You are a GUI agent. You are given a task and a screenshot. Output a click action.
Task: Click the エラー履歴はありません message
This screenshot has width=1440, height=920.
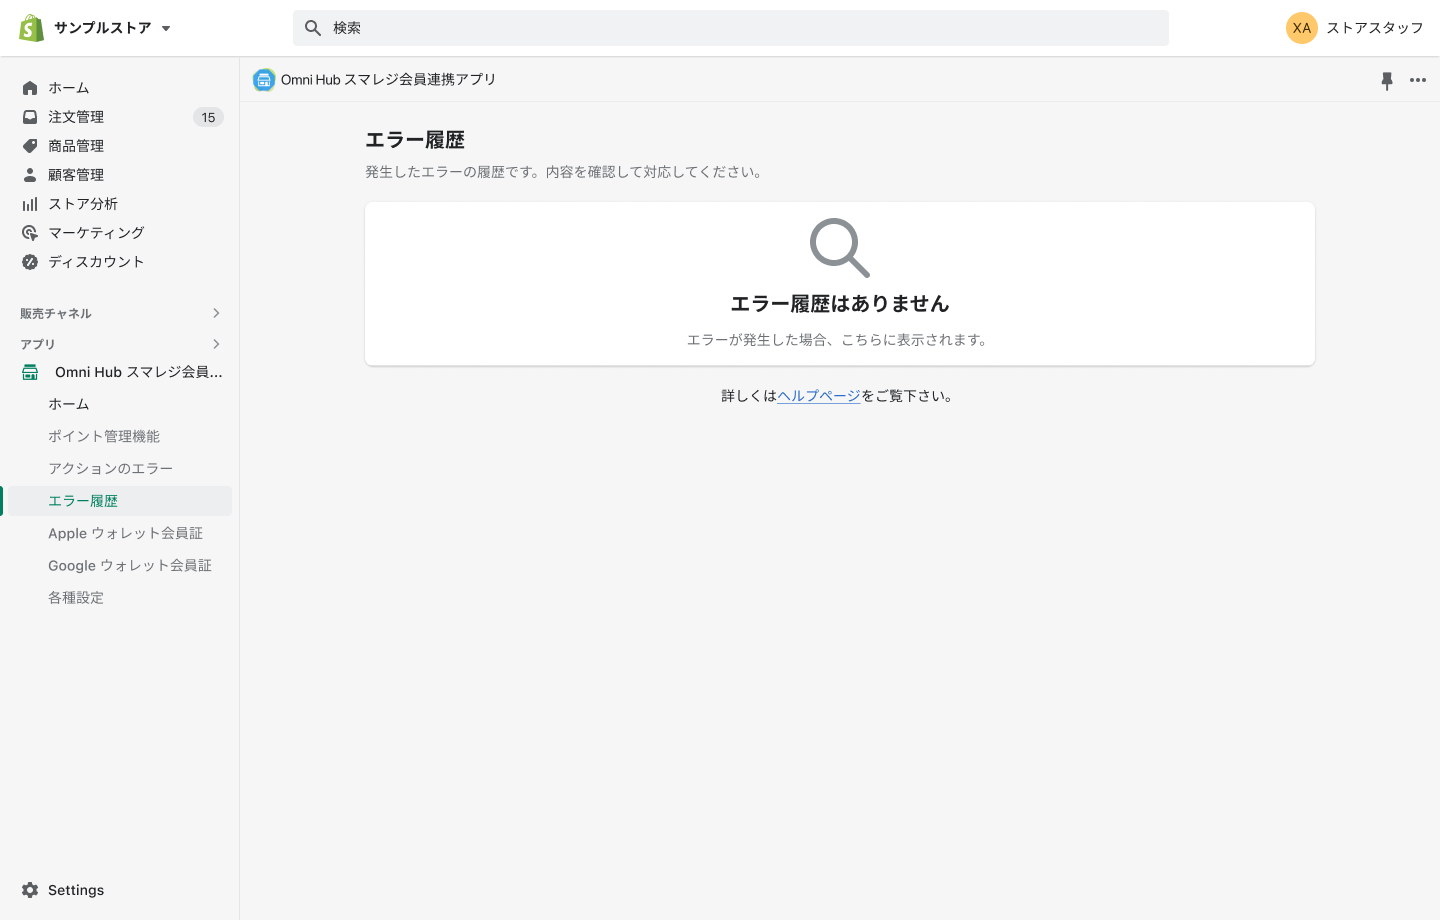[x=840, y=304]
